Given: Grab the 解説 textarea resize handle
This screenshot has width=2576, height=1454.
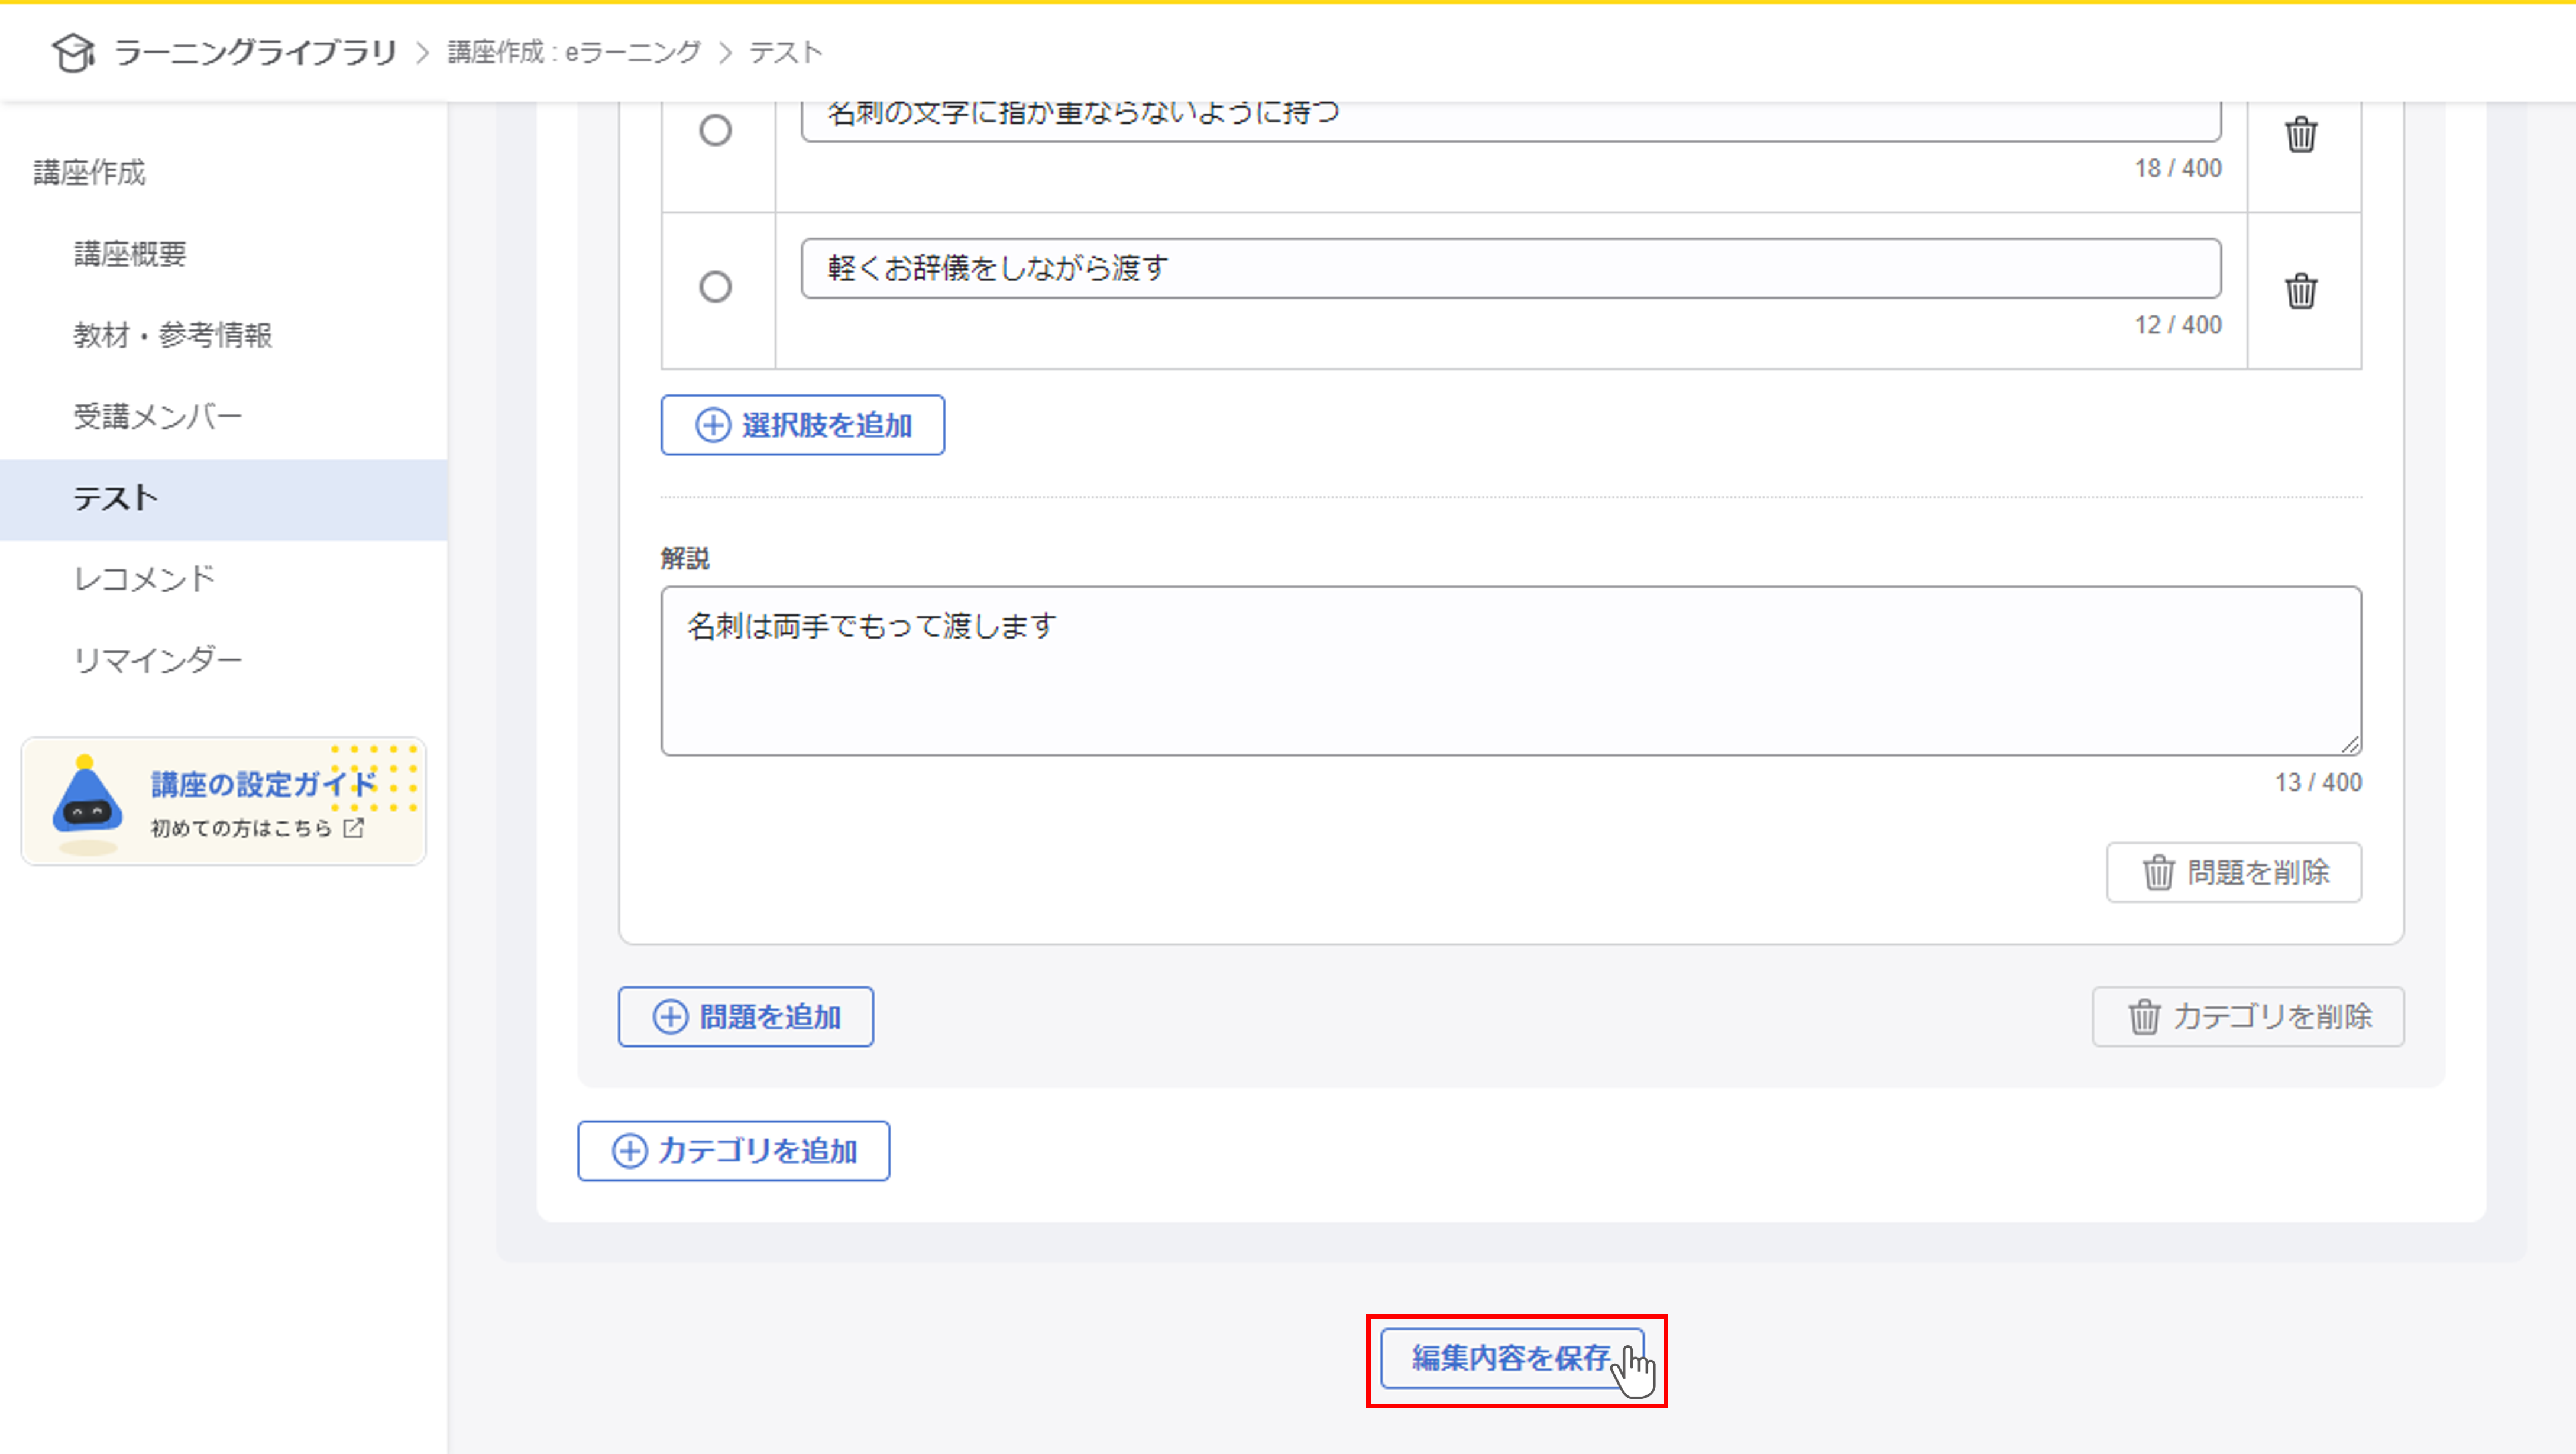Looking at the screenshot, I should [2350, 744].
